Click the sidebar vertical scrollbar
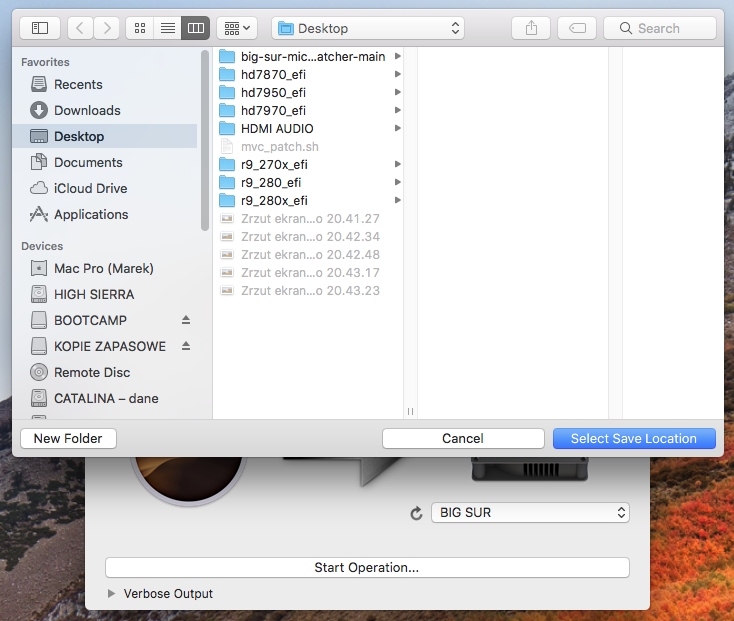The width and height of the screenshot is (734, 621). (x=205, y=140)
